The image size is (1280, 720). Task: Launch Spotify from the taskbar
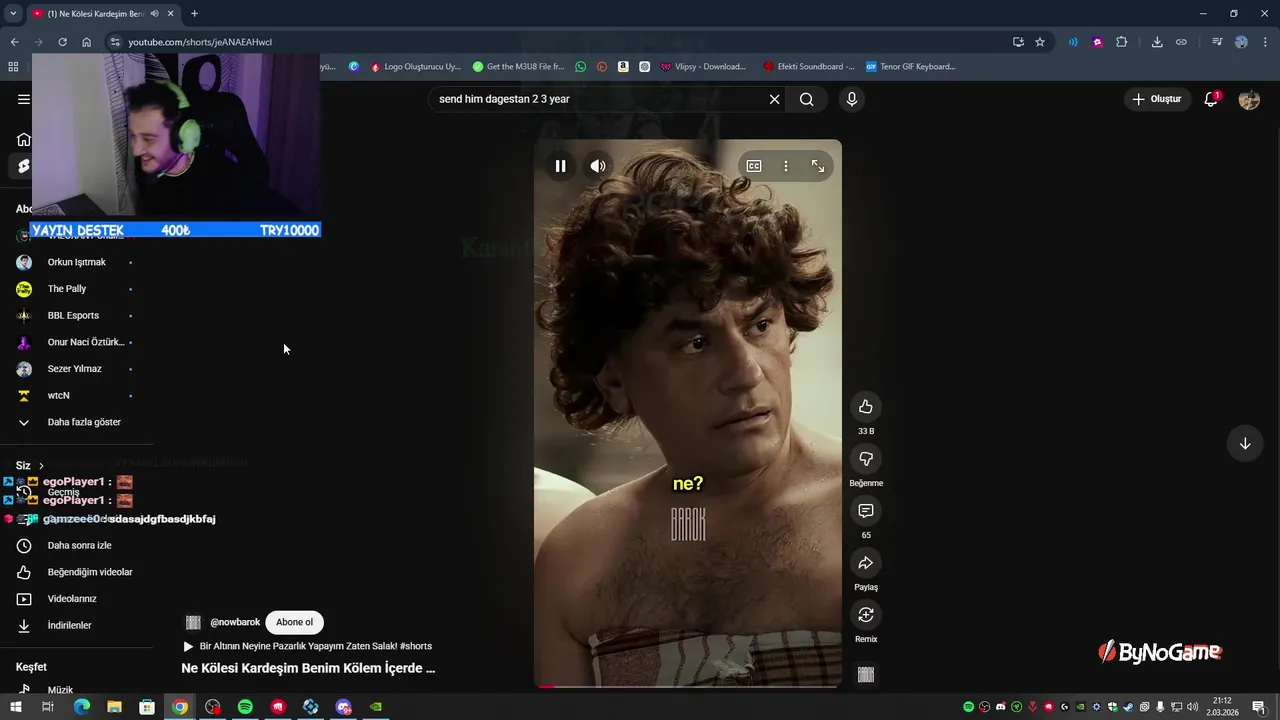point(245,707)
